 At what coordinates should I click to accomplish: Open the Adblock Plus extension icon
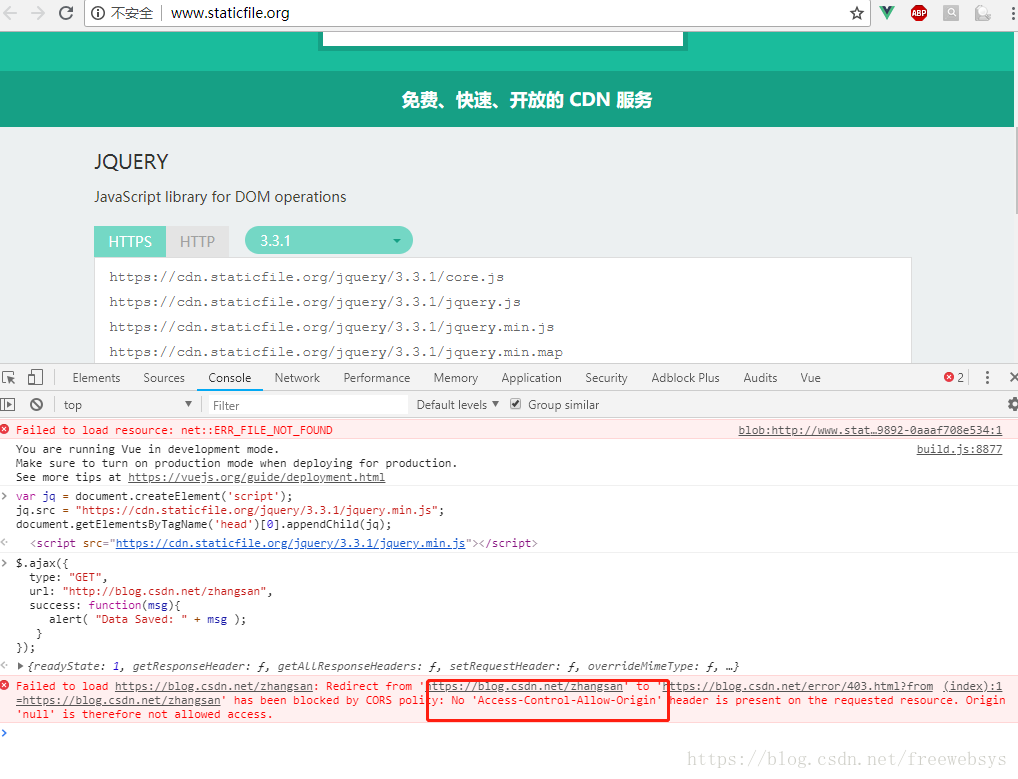pos(919,12)
